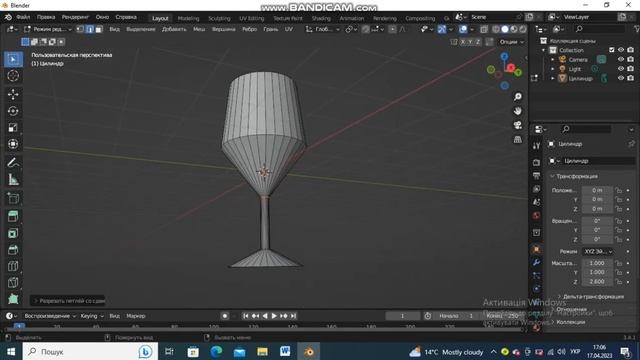Screen dimensions: 640x360
Task: Open the Tool properties tab
Action: pyautogui.click(x=536, y=146)
